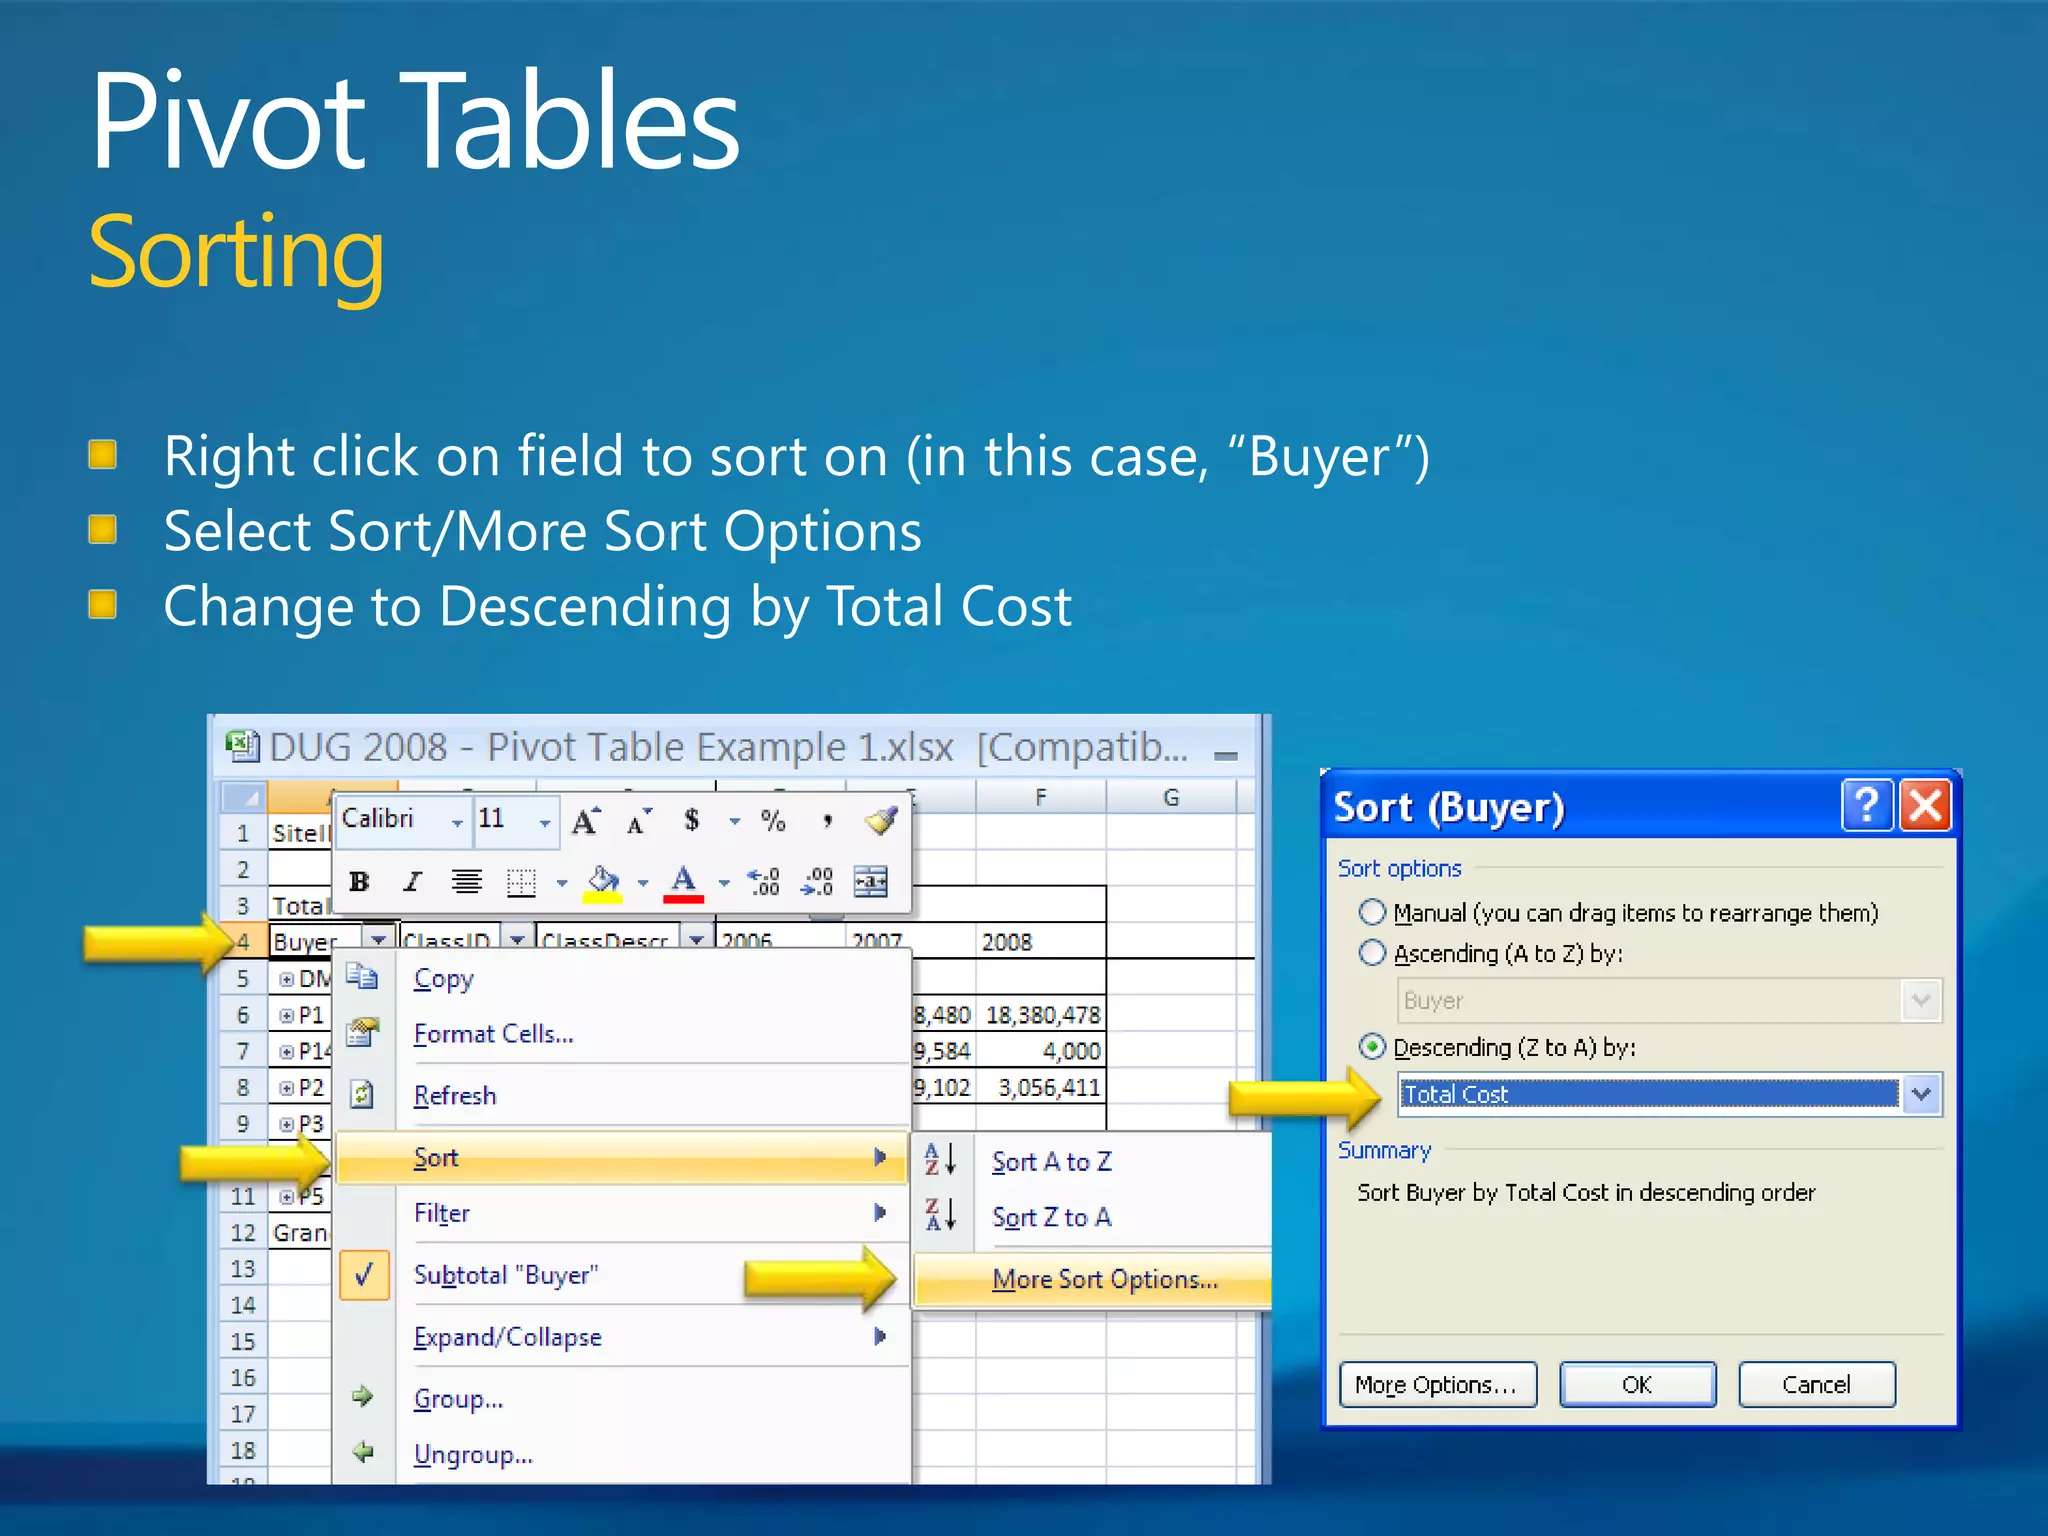Open the Total Cost descending dropdown

(1921, 1094)
